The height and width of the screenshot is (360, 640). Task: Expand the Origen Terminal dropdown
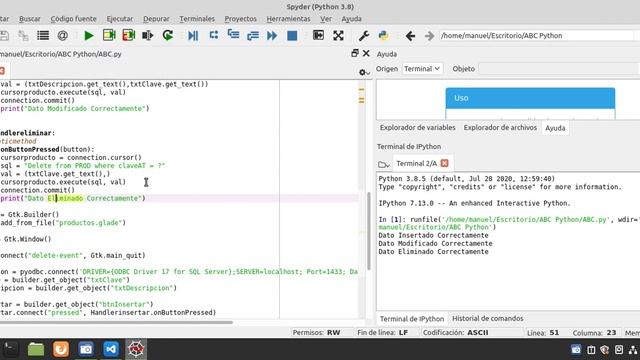click(x=422, y=69)
